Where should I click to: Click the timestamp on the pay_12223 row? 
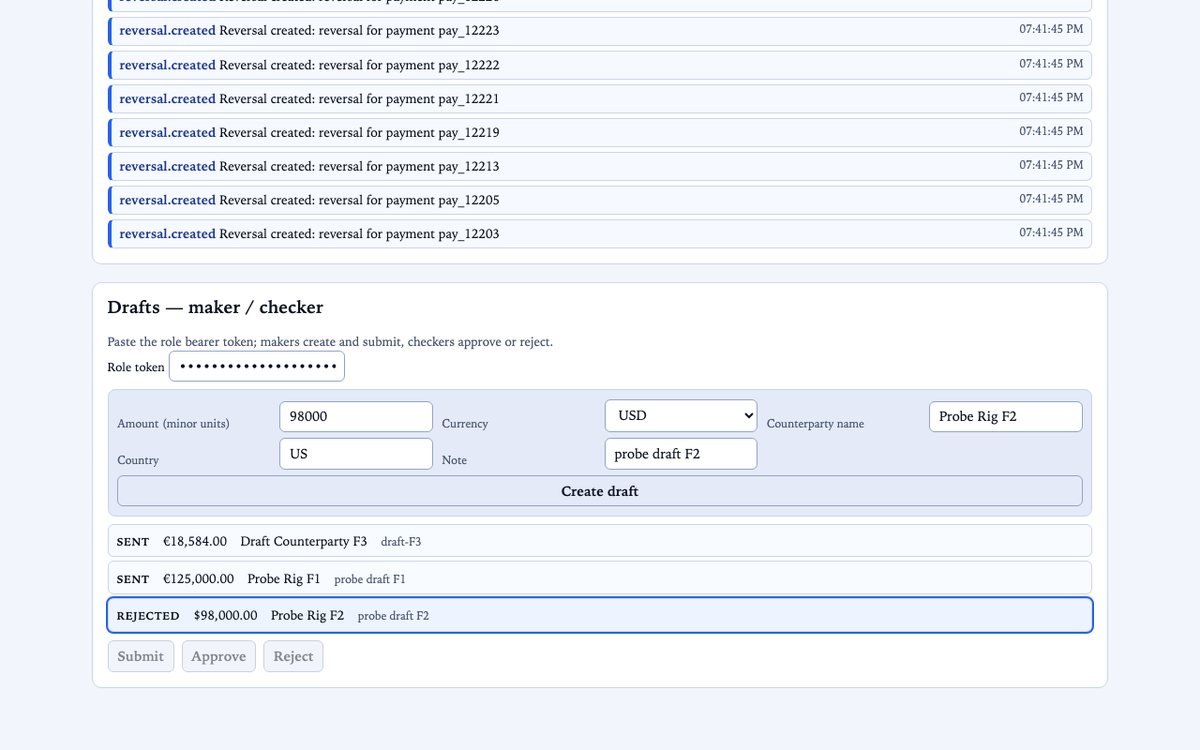[1051, 29]
